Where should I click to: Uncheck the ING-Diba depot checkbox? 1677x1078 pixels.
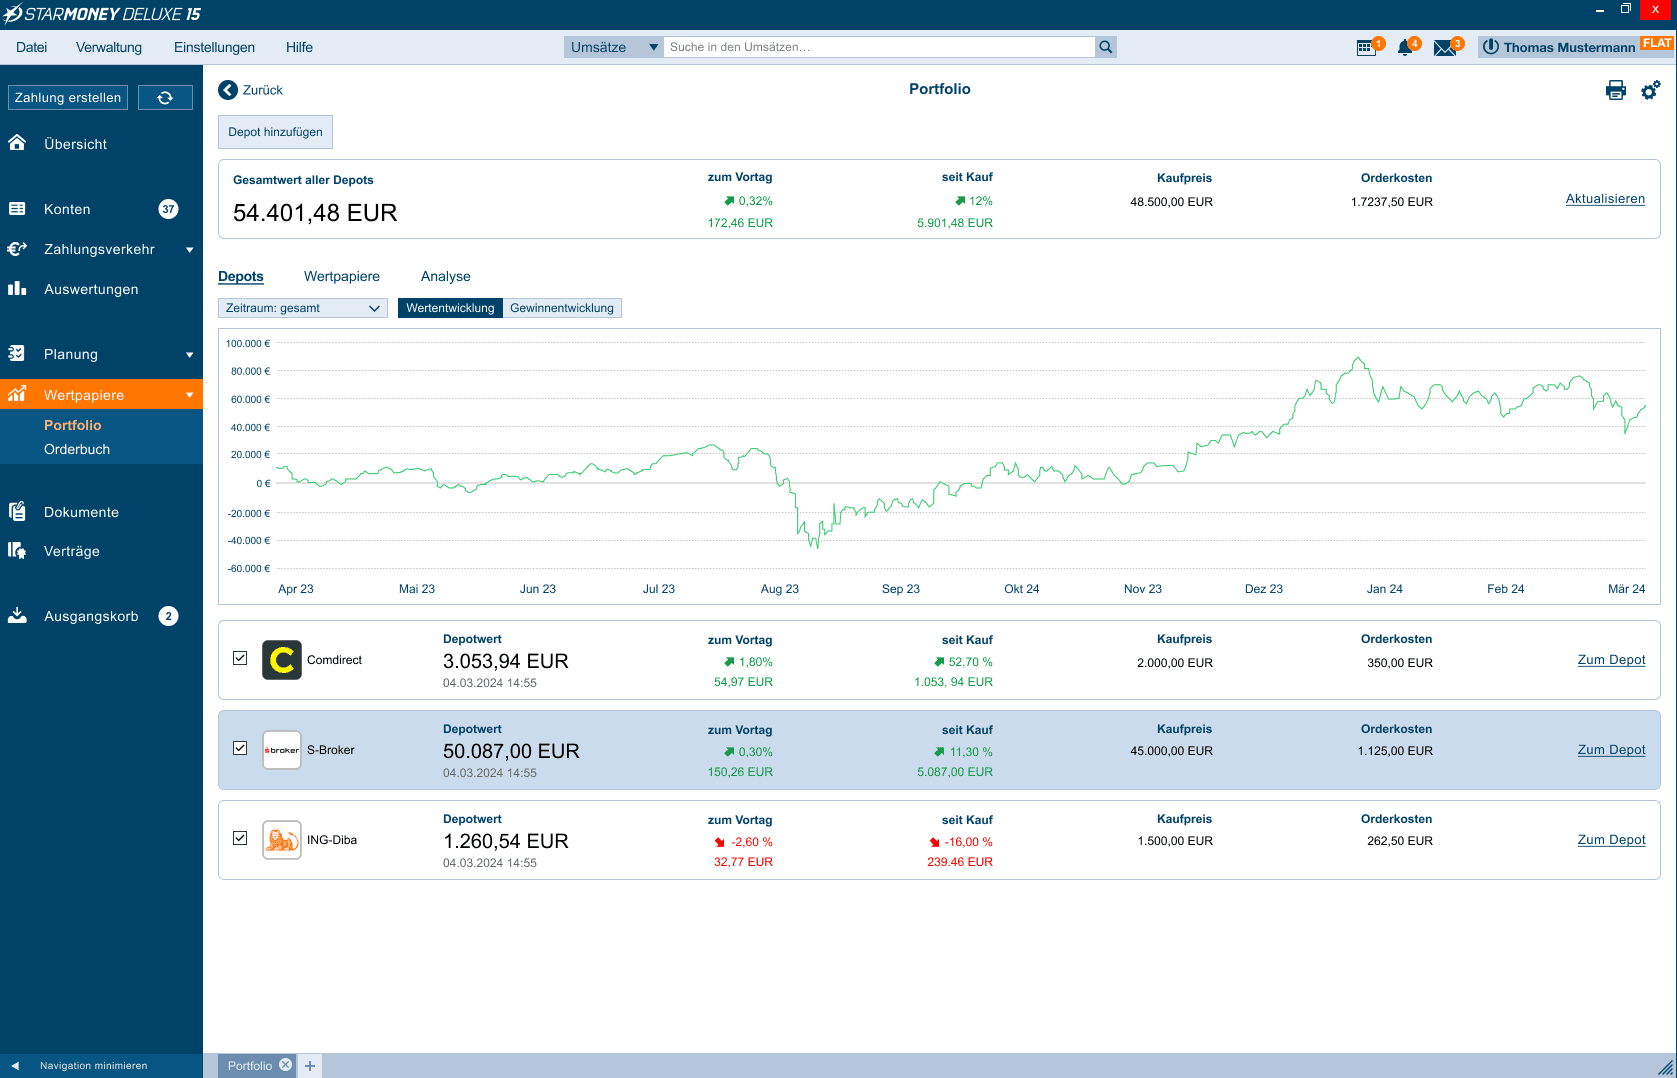pos(240,838)
